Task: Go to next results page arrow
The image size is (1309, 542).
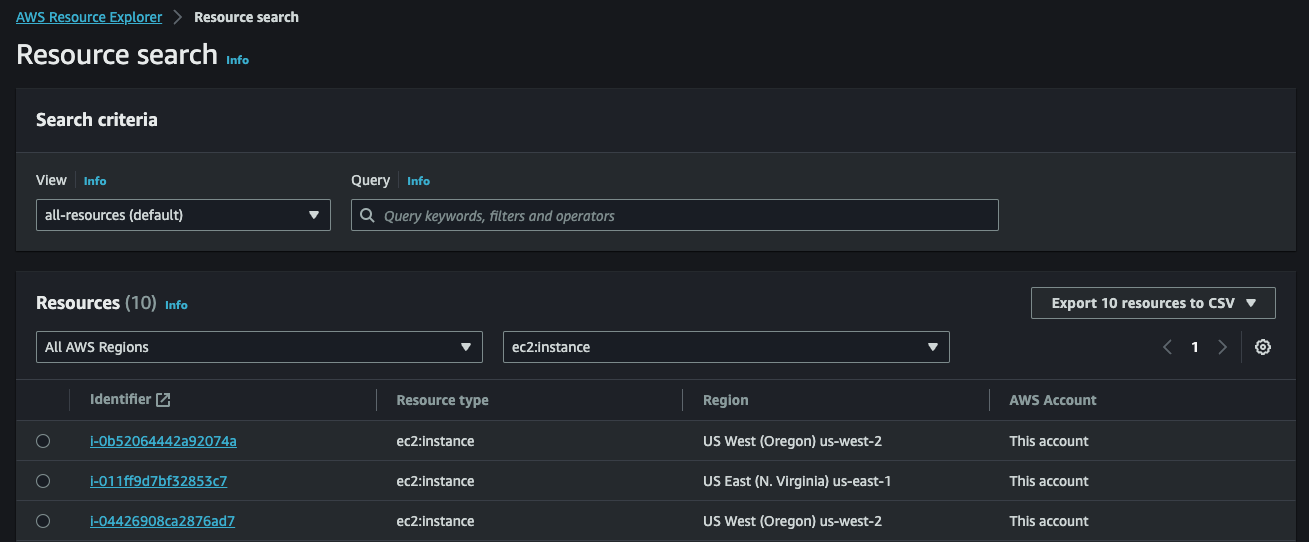Action: pos(1222,347)
